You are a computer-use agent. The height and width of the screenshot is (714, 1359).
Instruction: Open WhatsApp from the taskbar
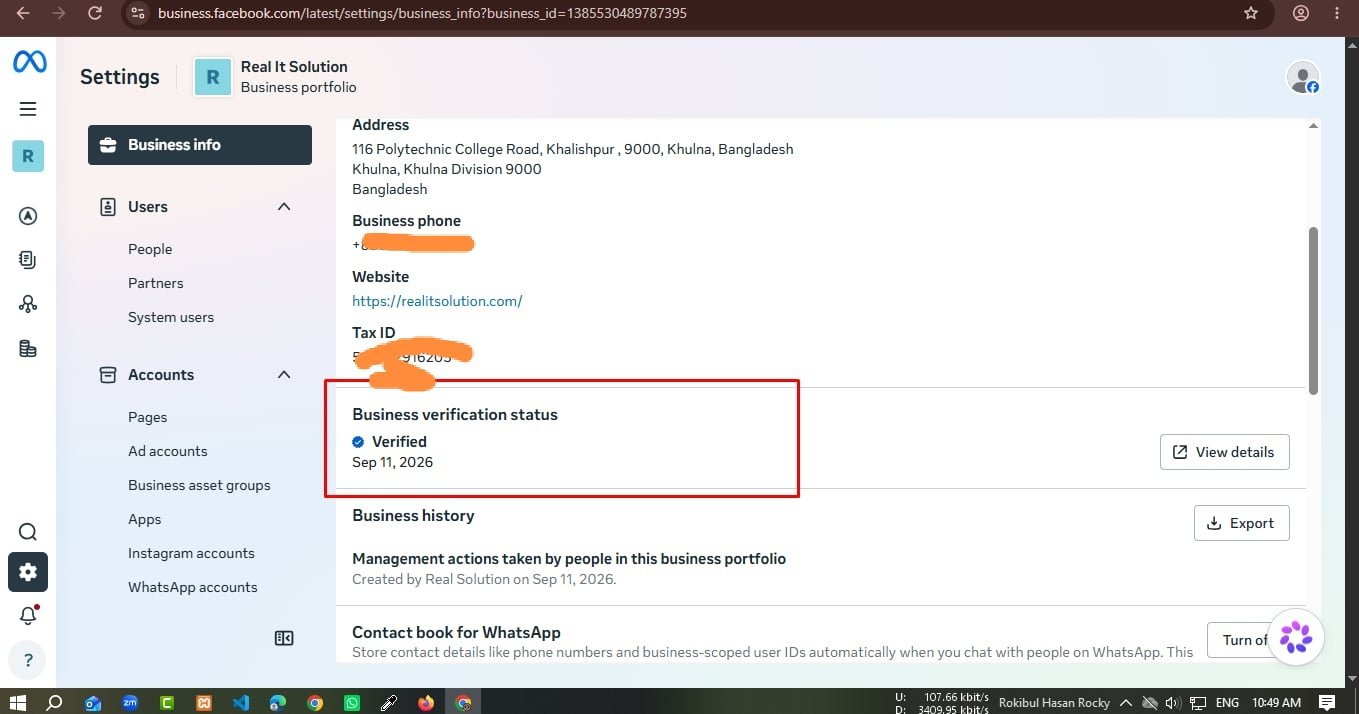[x=352, y=702]
